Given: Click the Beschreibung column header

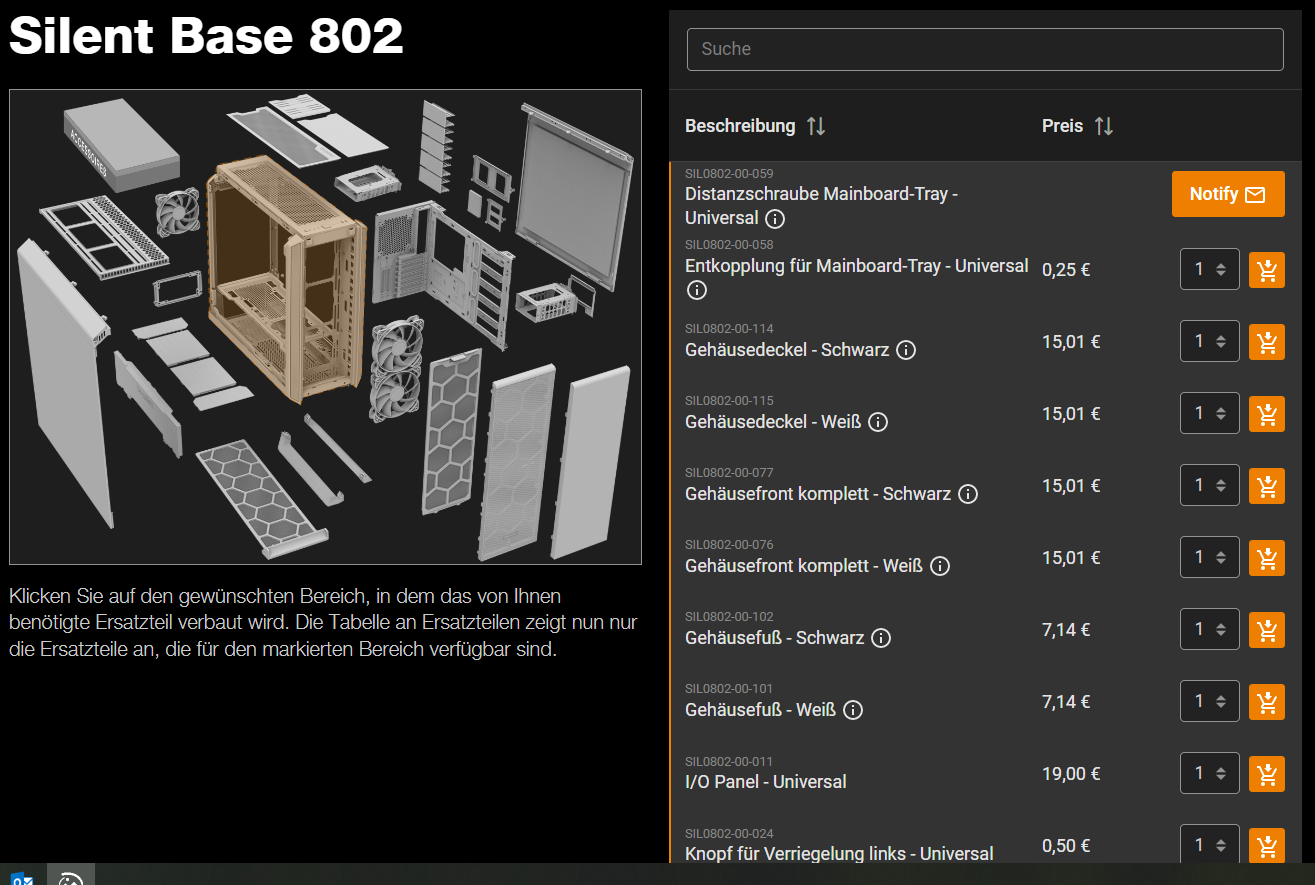Looking at the screenshot, I should coord(740,126).
